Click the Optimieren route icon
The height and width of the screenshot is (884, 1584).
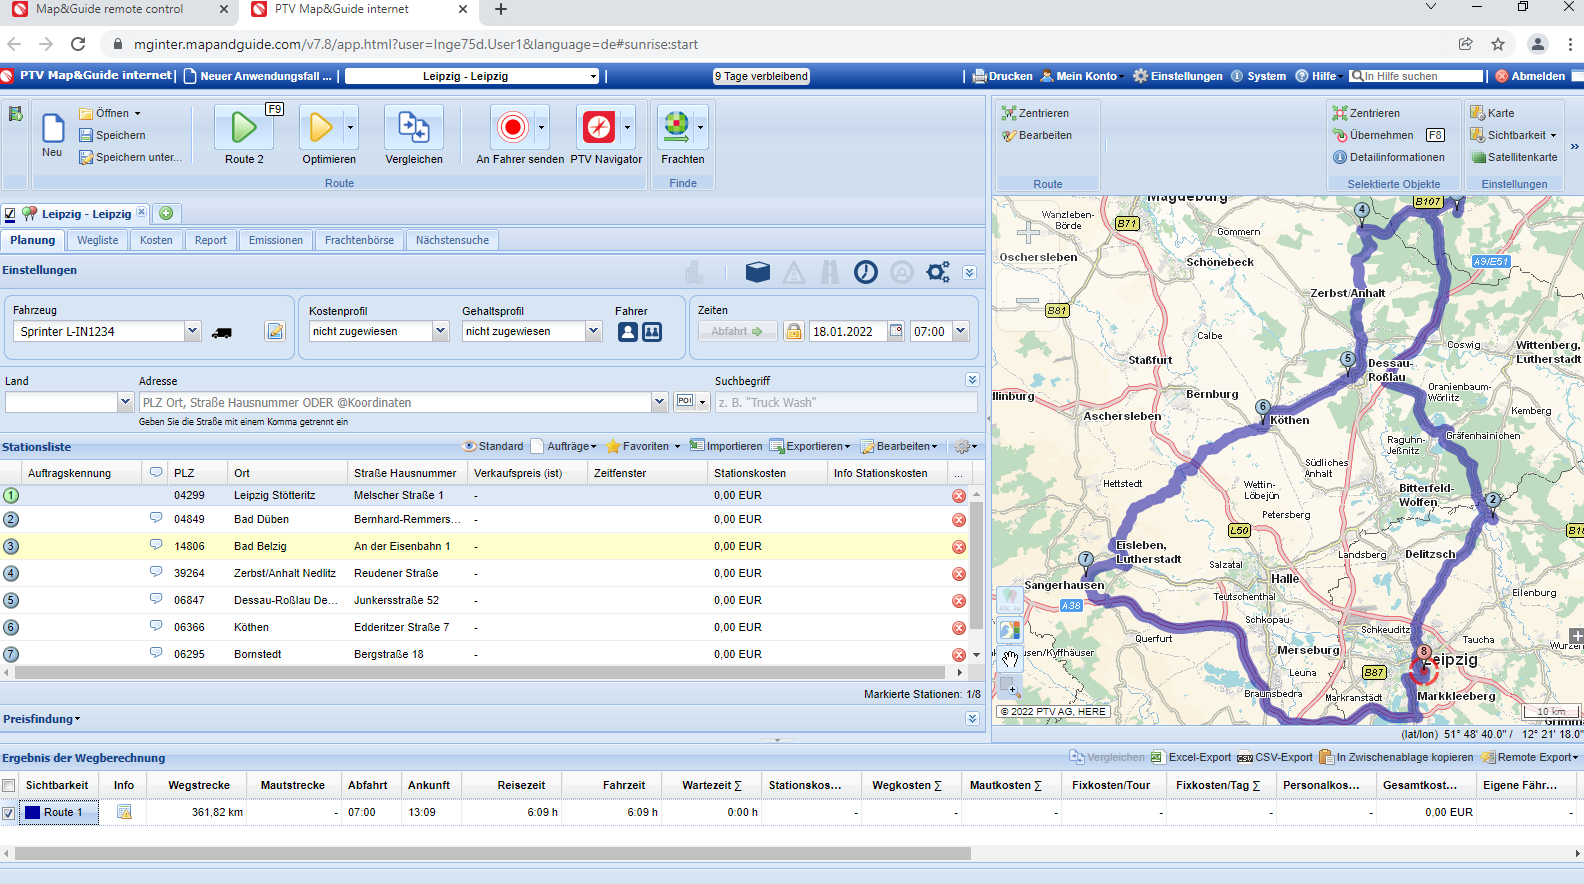tap(321, 128)
